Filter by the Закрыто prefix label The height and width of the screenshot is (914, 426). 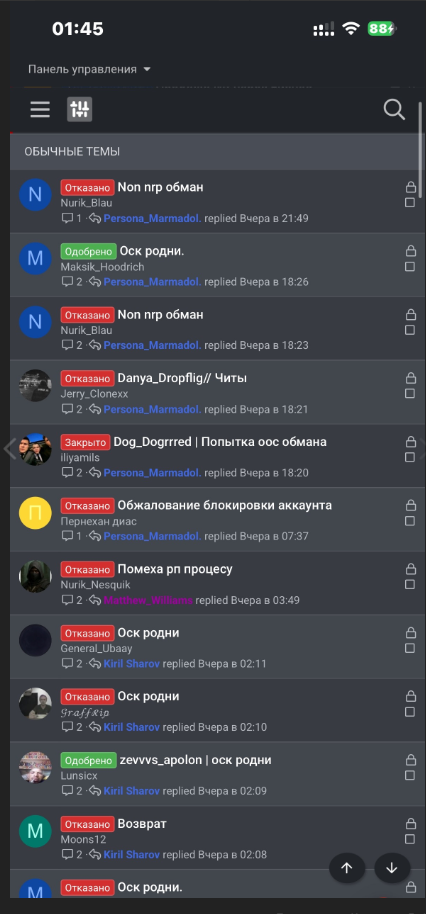(x=85, y=442)
